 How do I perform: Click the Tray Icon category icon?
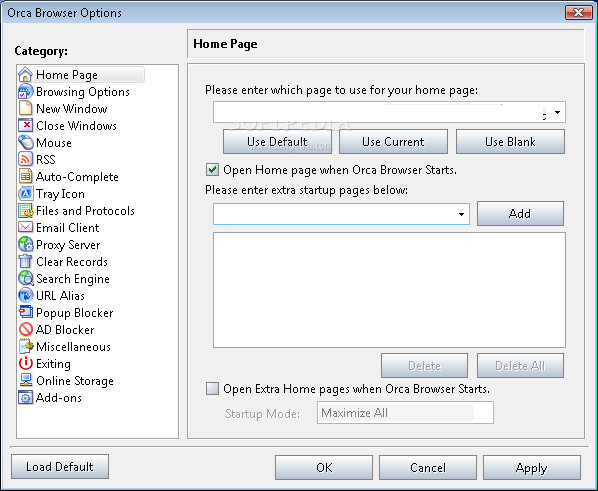coord(26,193)
